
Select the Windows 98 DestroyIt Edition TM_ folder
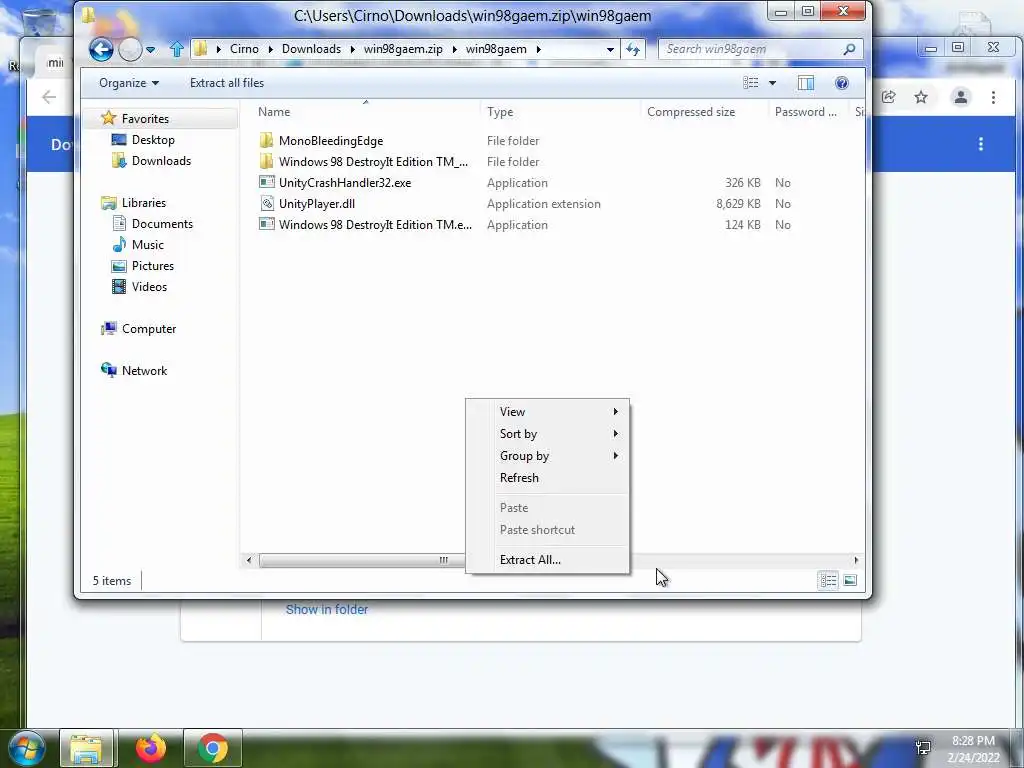(373, 162)
